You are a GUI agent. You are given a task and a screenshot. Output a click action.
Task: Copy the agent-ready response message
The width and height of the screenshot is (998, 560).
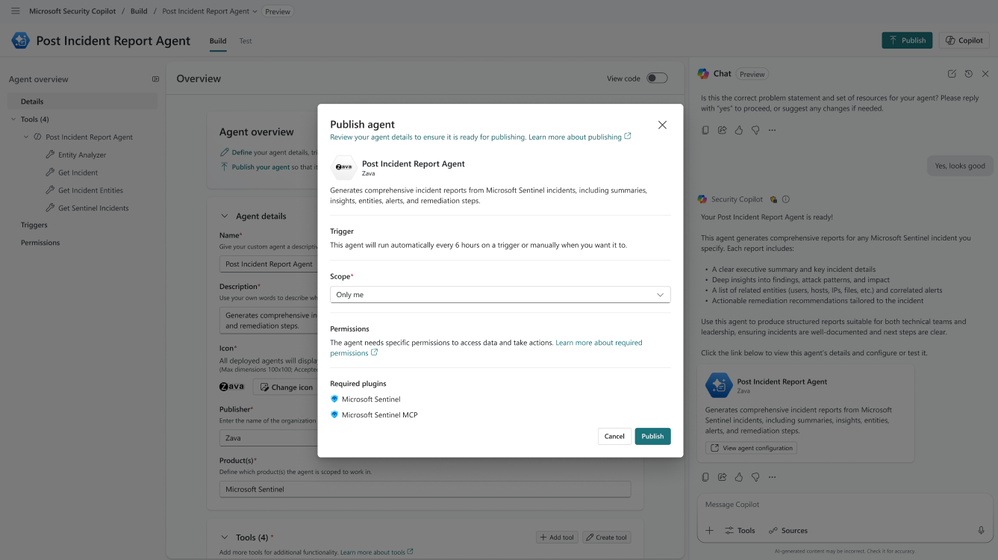tap(705, 477)
